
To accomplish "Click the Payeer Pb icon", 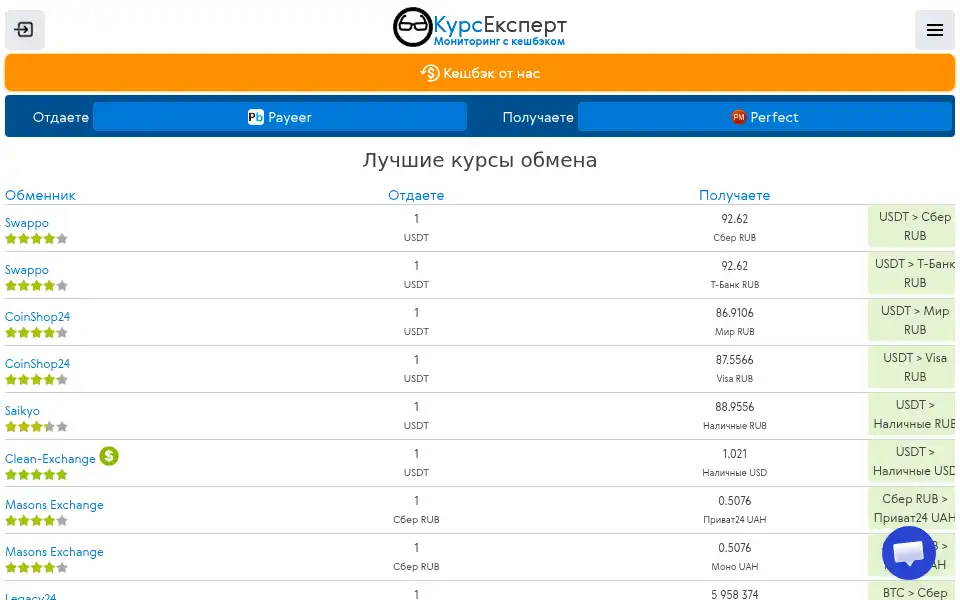I will click(255, 117).
